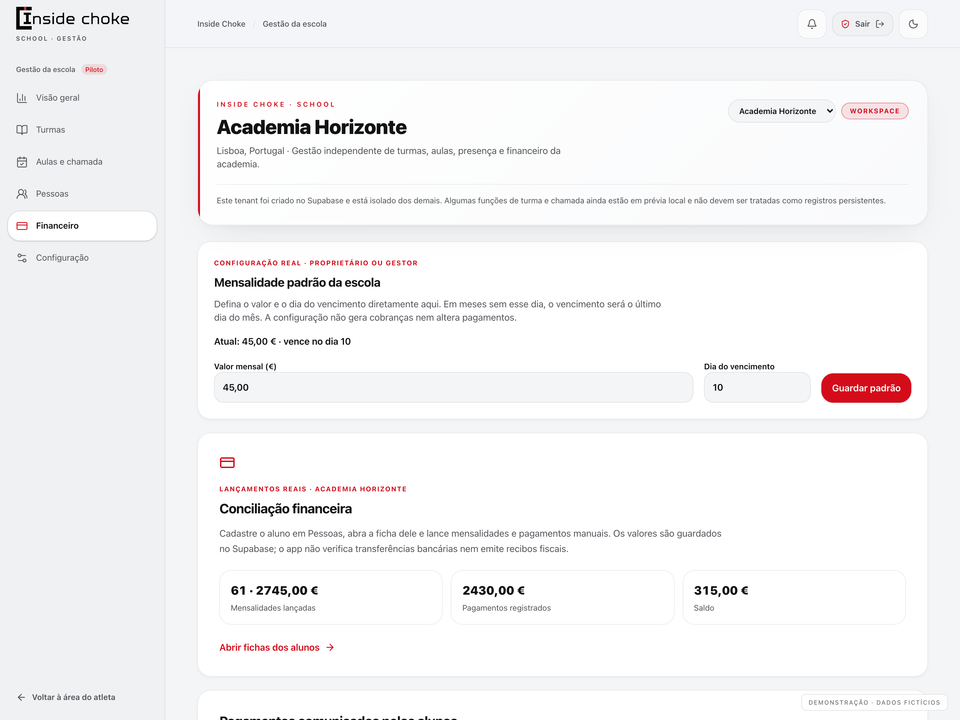960x720 pixels.
Task: Click the Mensalidades lançadas summary card
Action: 331,598
